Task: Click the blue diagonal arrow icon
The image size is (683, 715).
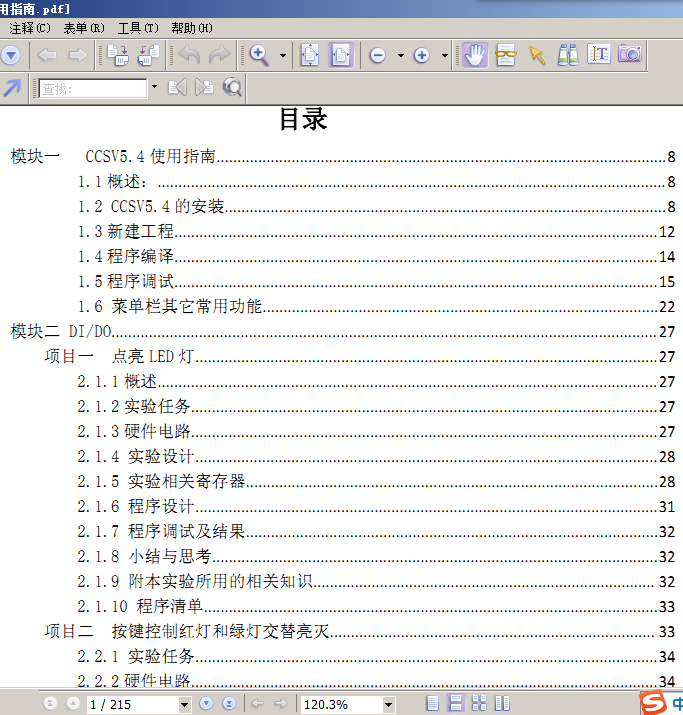Action: pyautogui.click(x=12, y=88)
